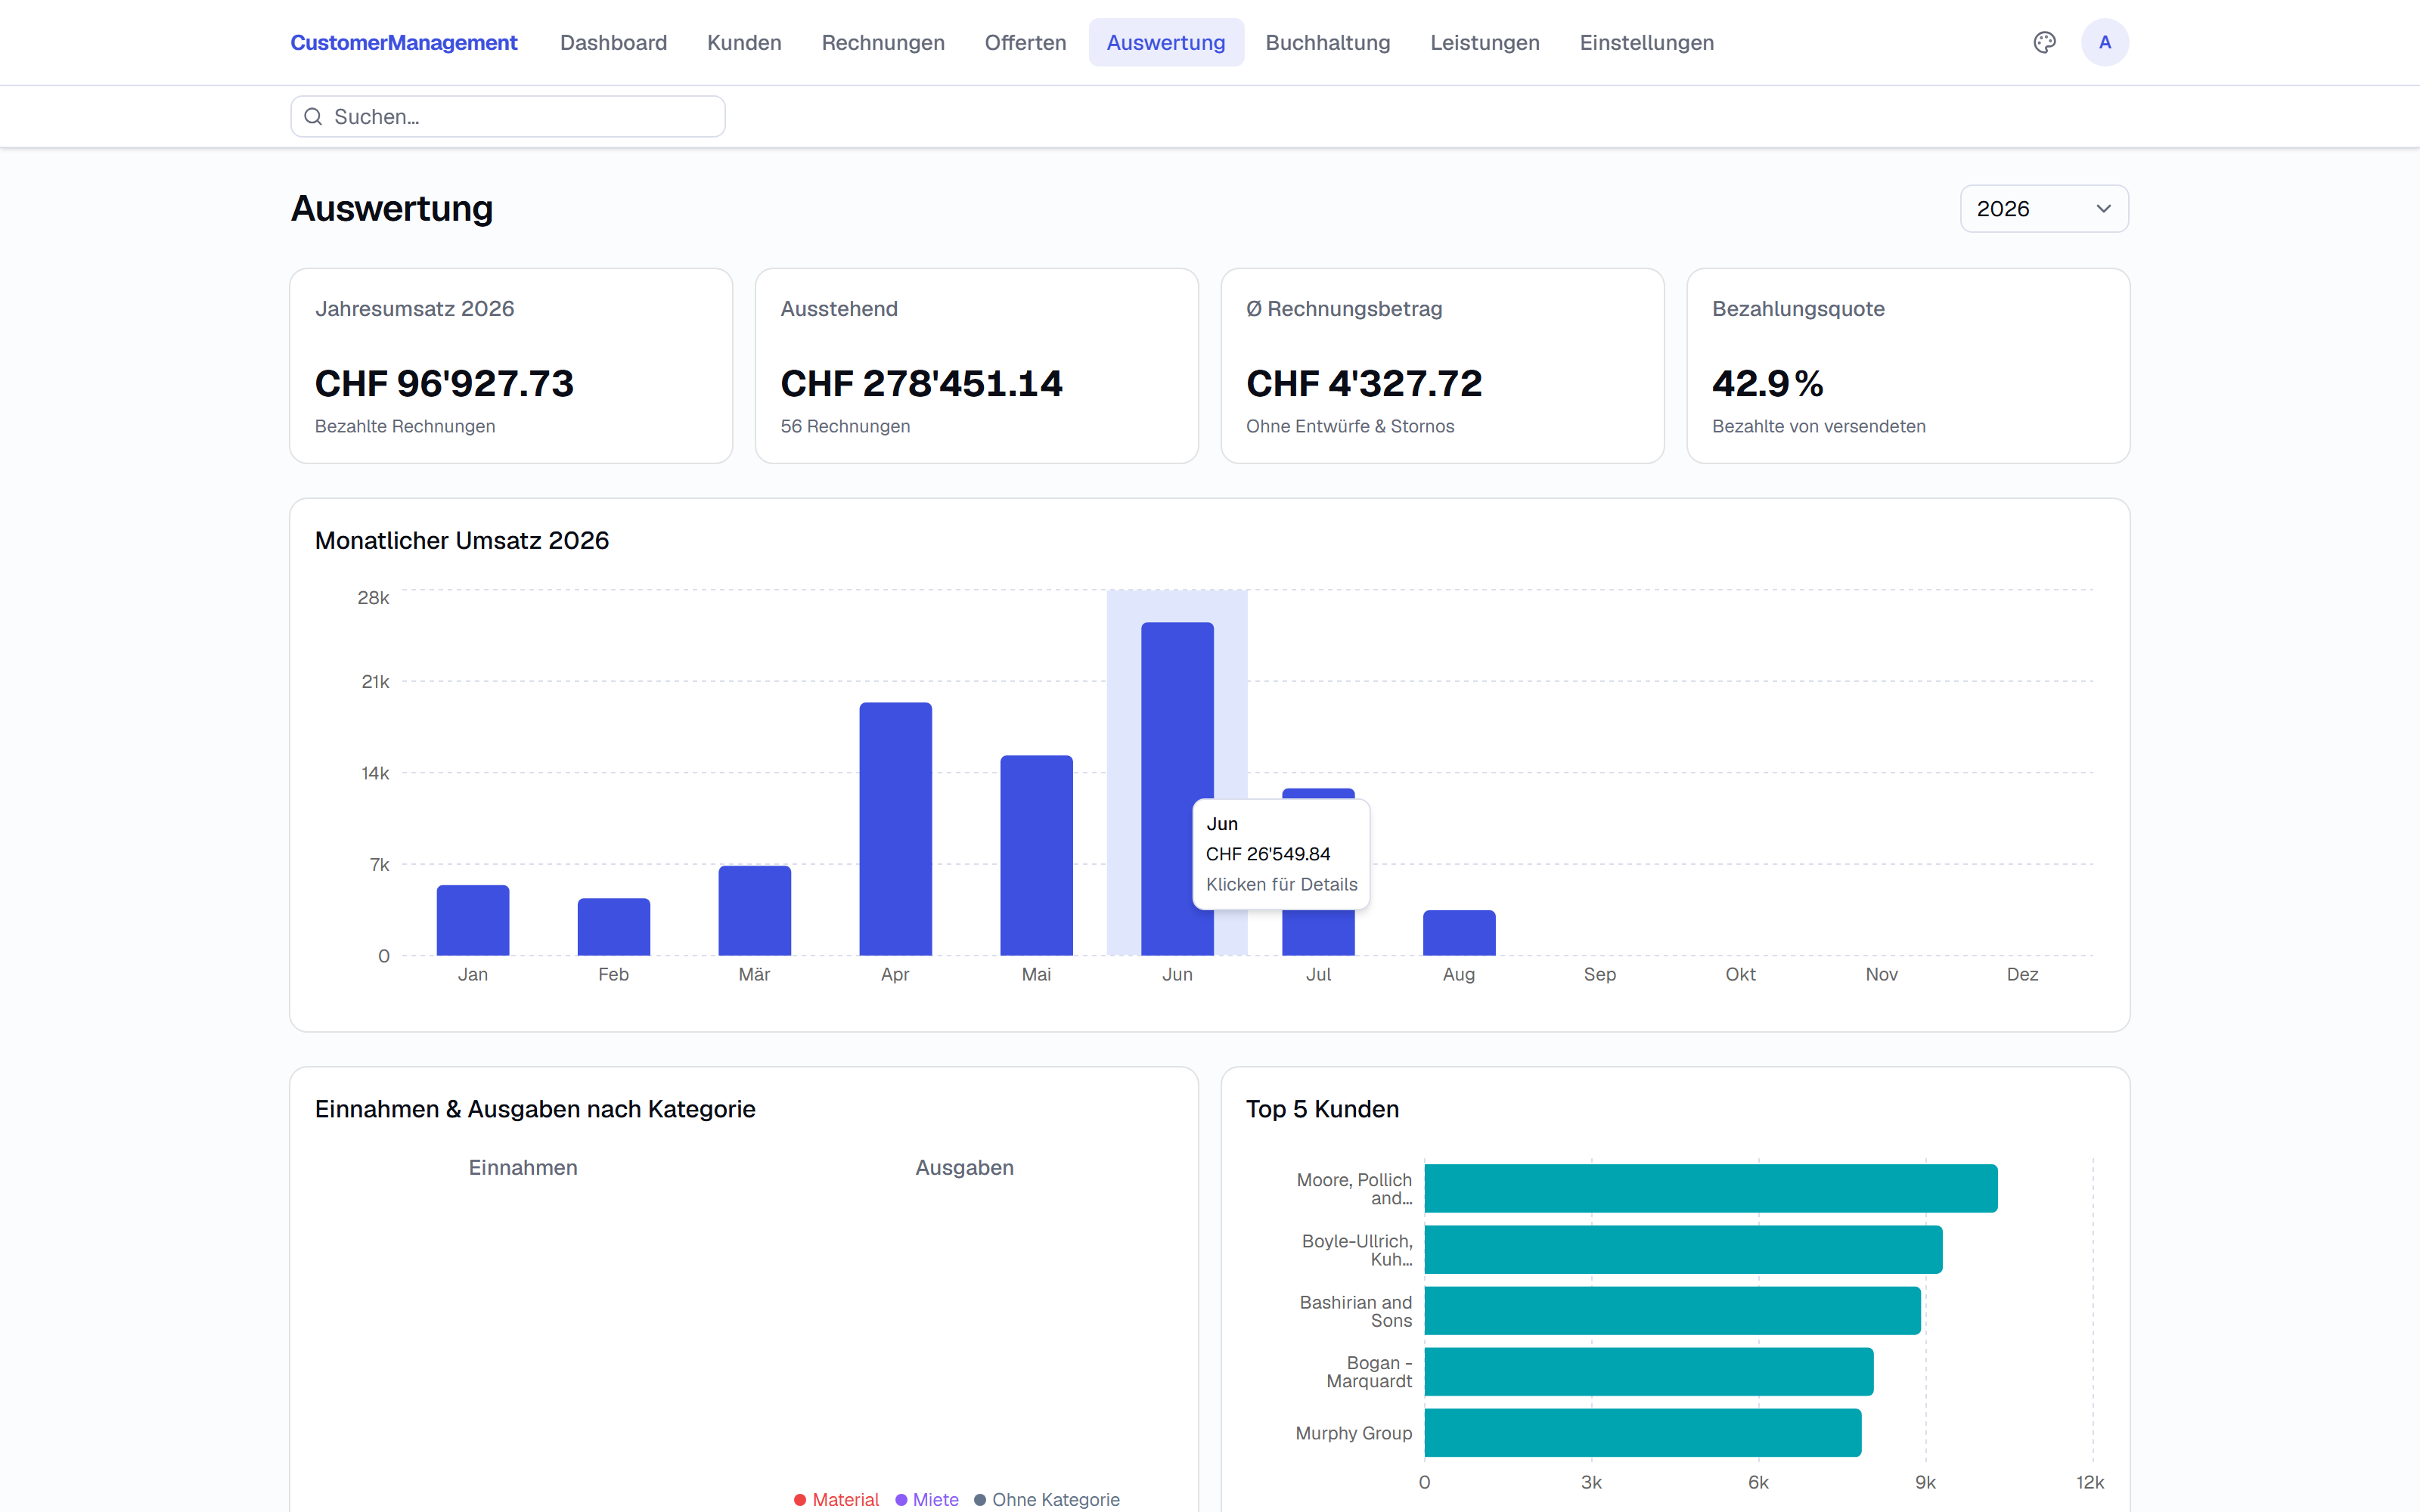Click the average invoice amount CHF 4'327.72
This screenshot has width=2420, height=1512.
pyautogui.click(x=1364, y=383)
